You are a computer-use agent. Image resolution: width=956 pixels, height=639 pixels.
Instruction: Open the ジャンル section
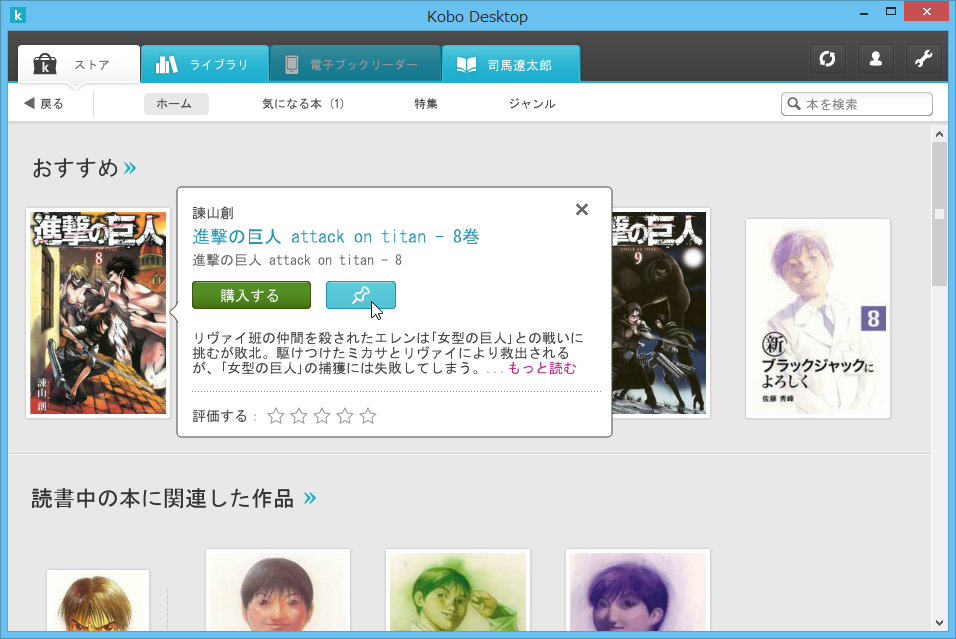coord(532,104)
